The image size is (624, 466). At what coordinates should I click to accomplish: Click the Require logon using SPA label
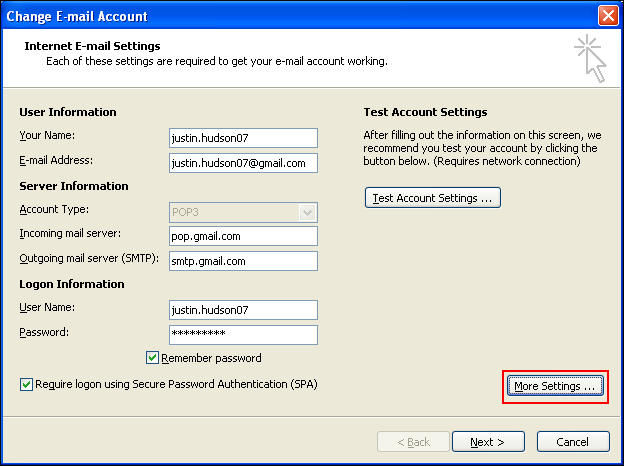(x=176, y=384)
